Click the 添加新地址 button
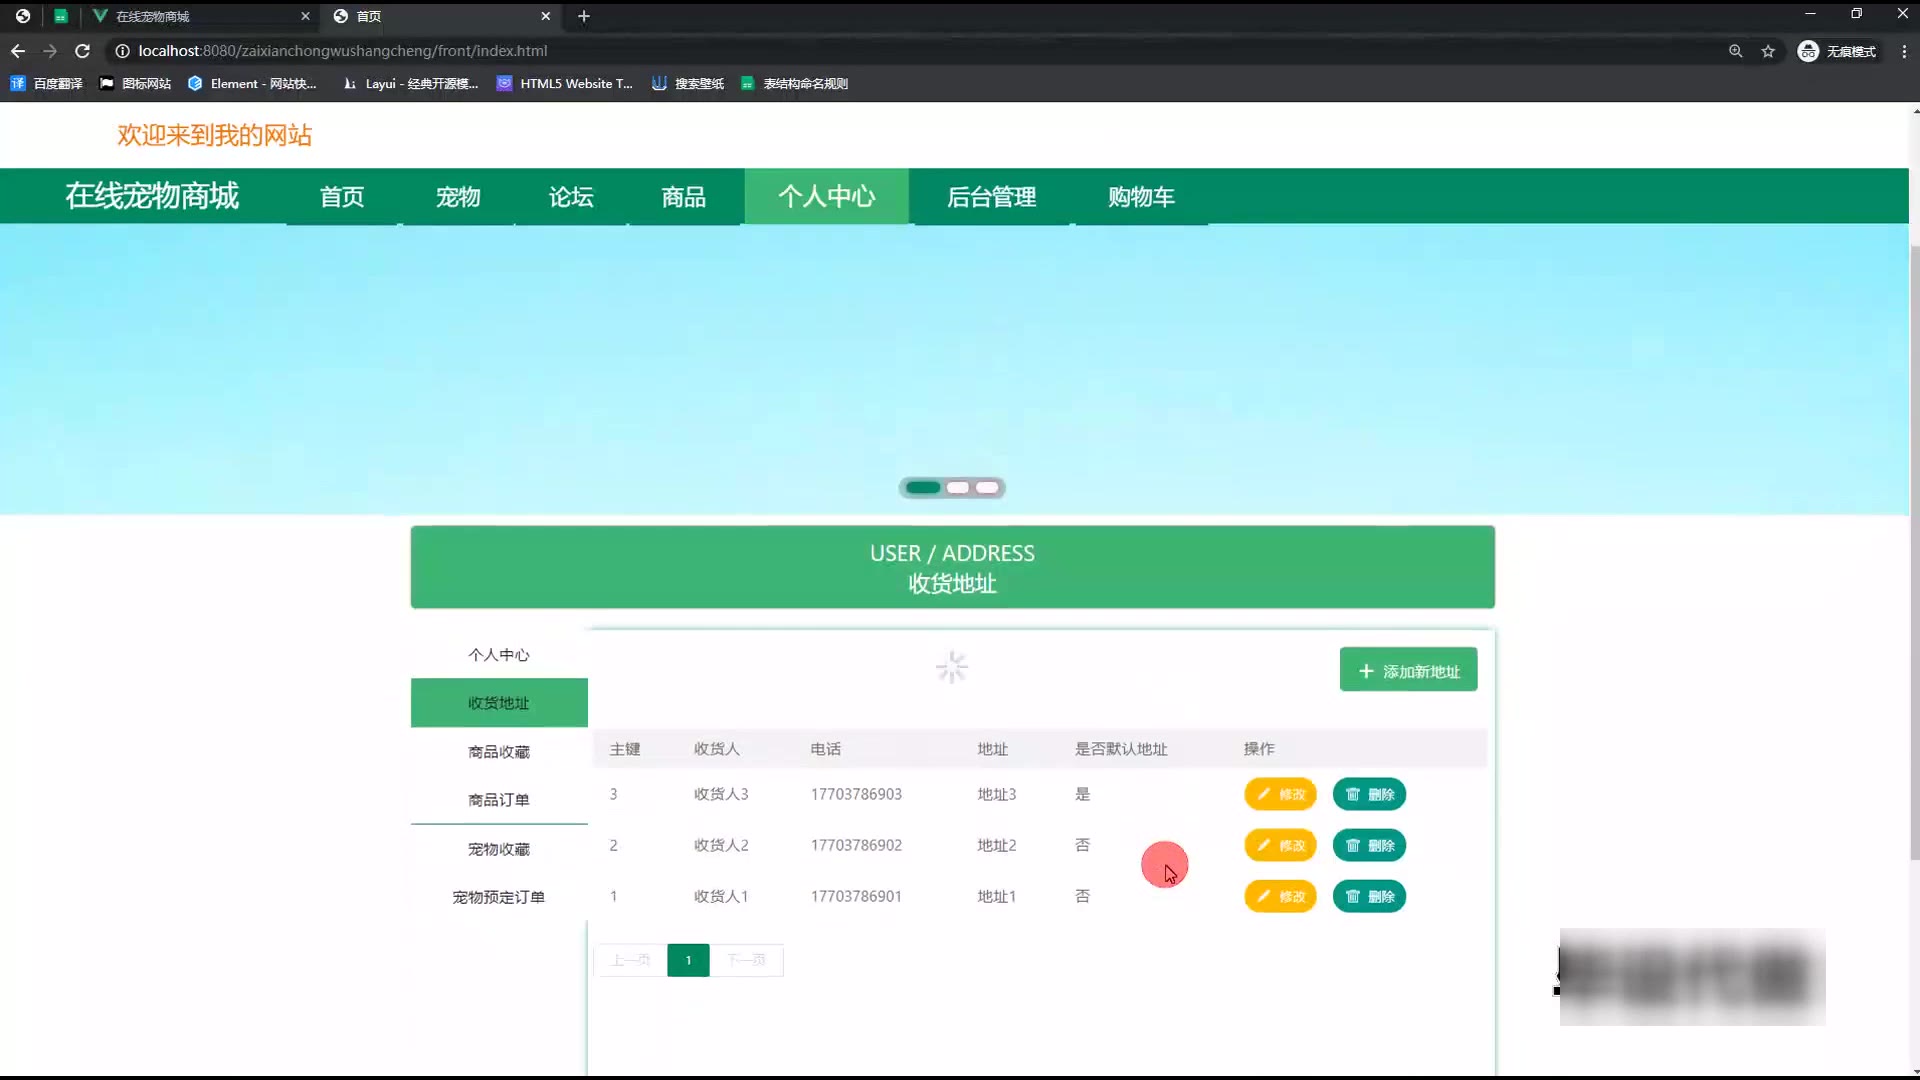Screen dimensions: 1920x1080 click(1408, 671)
